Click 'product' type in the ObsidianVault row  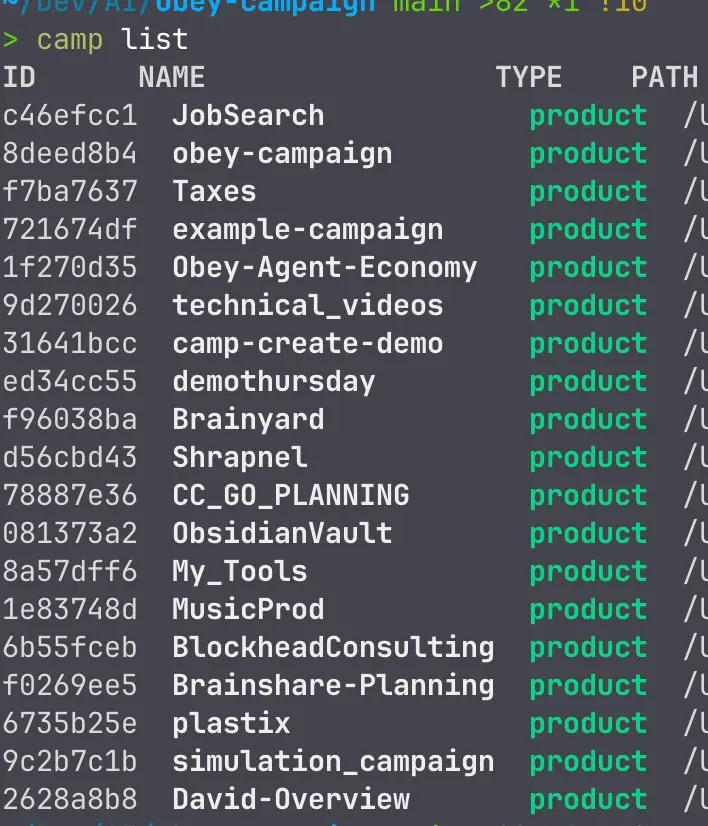588,535
